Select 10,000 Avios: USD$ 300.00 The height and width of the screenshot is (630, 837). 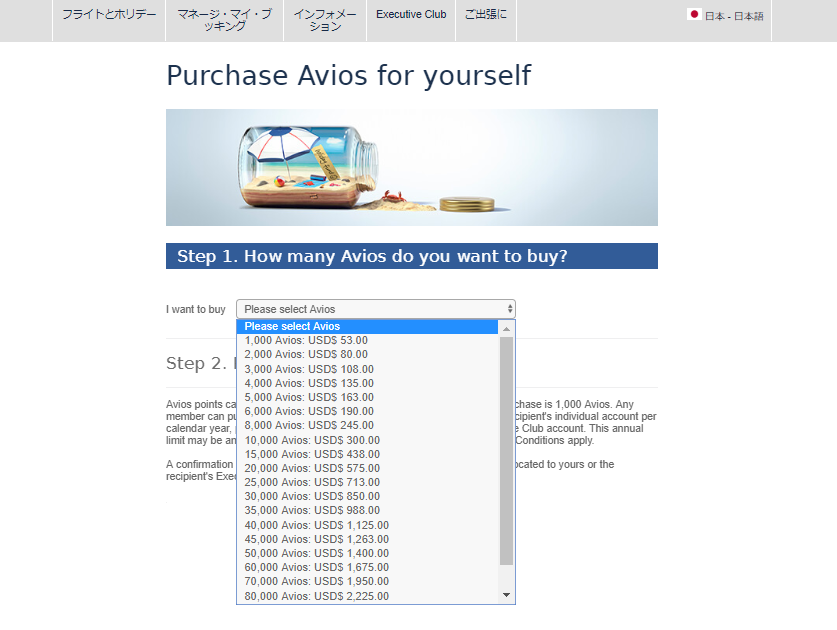312,440
